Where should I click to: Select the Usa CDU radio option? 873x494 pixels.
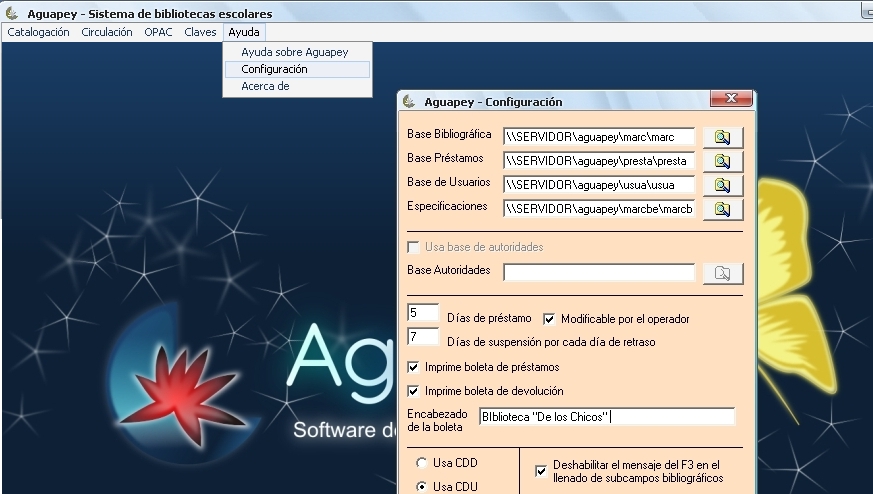pos(420,487)
